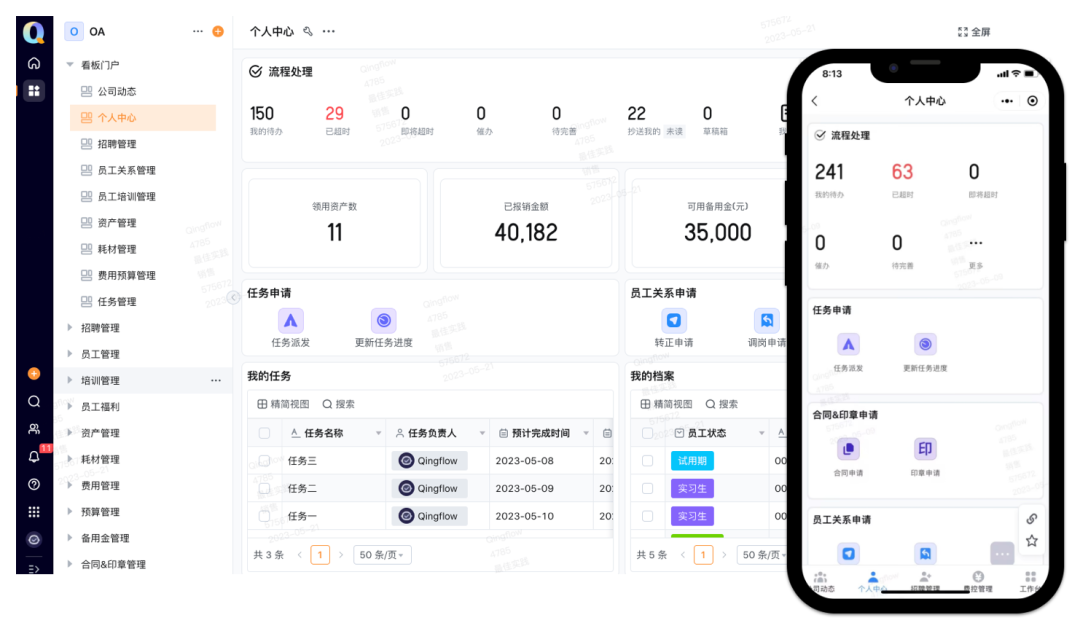Check the box for row 任务三
The image size is (1080, 631).
click(x=264, y=461)
